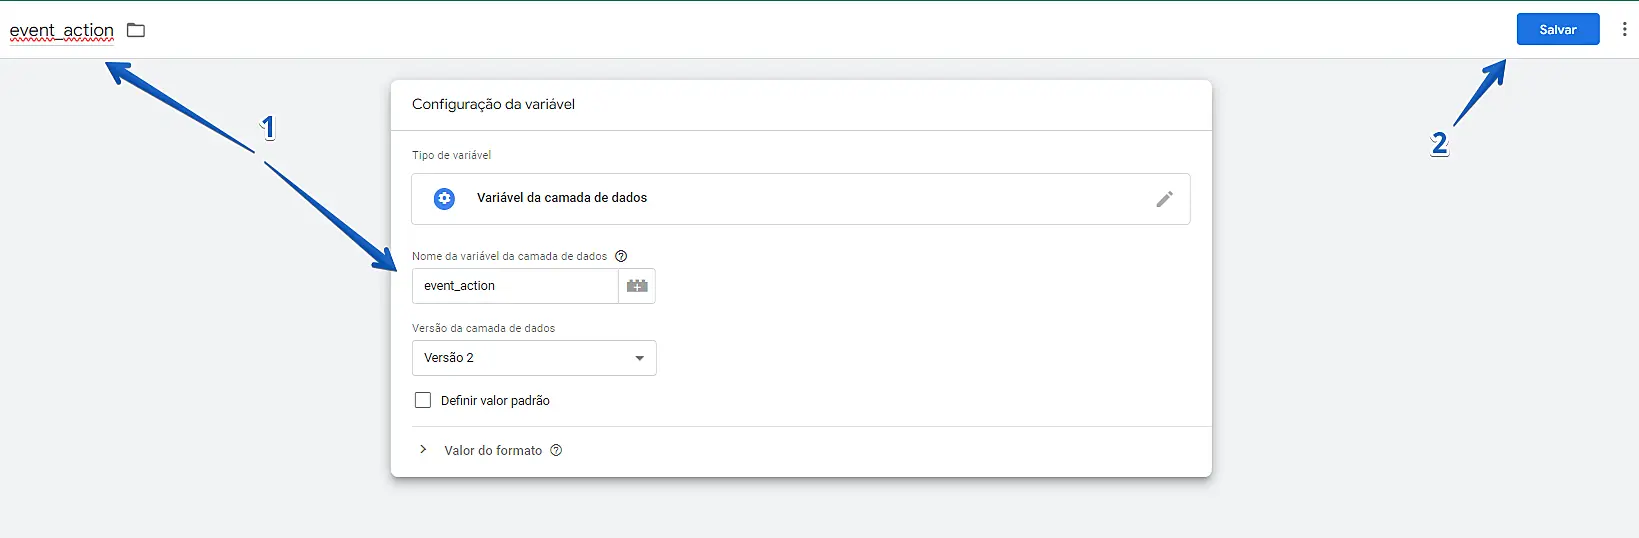Screen dimensions: 1639x538
Task: Click the blue gear variable type icon
Action: click(444, 198)
